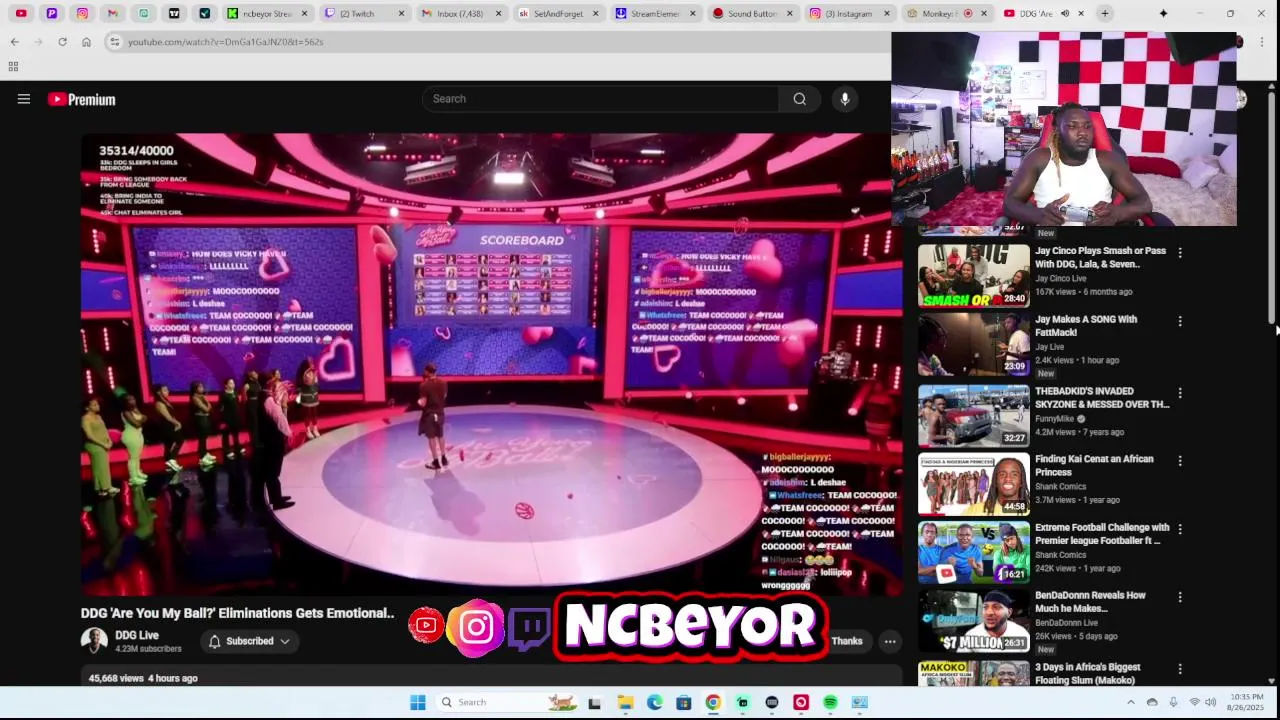Open options menu for Jay Makes A SONG
This screenshot has width=1280, height=720.
coord(1180,321)
